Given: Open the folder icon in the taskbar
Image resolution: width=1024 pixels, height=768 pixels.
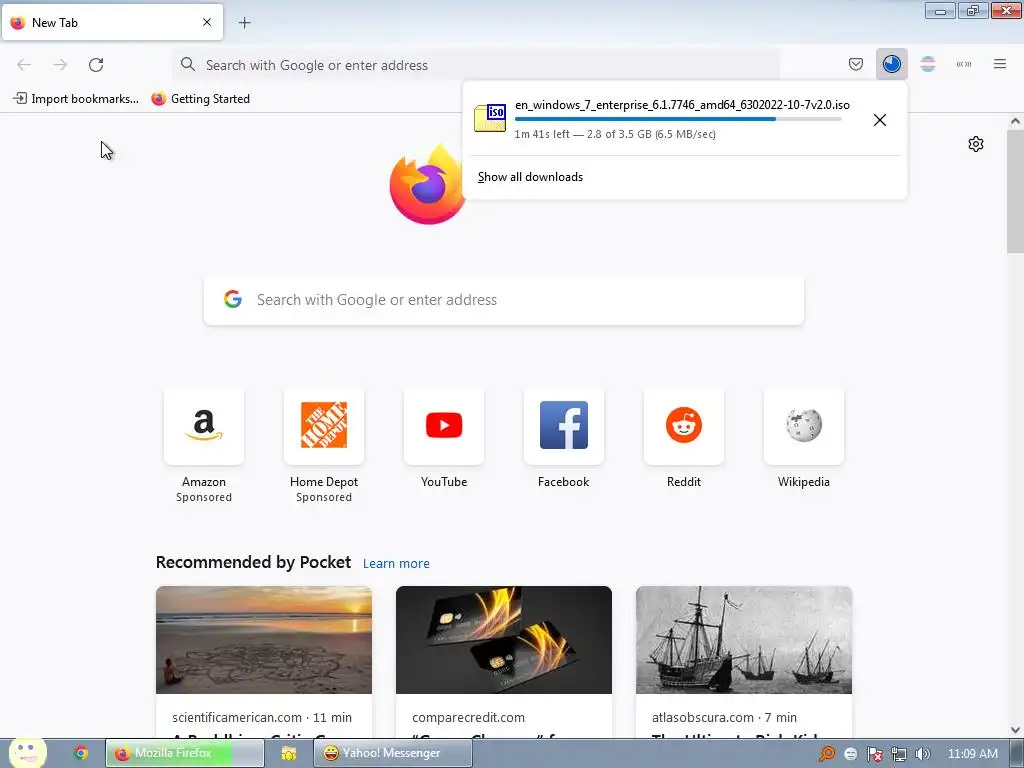Looking at the screenshot, I should [289, 754].
